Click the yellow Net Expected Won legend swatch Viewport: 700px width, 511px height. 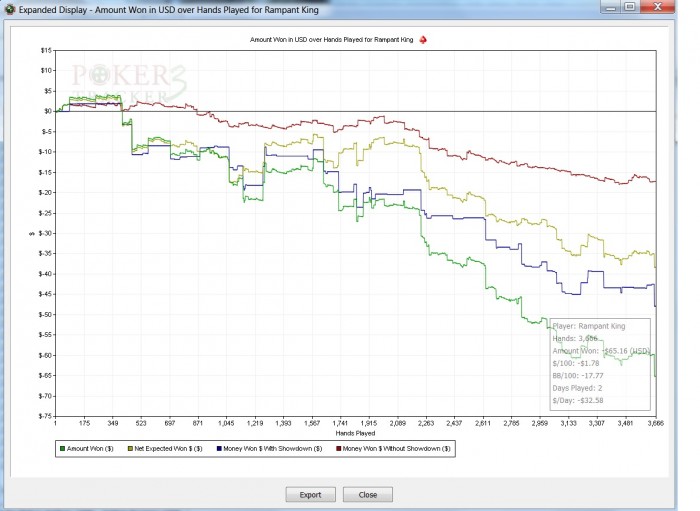130,449
